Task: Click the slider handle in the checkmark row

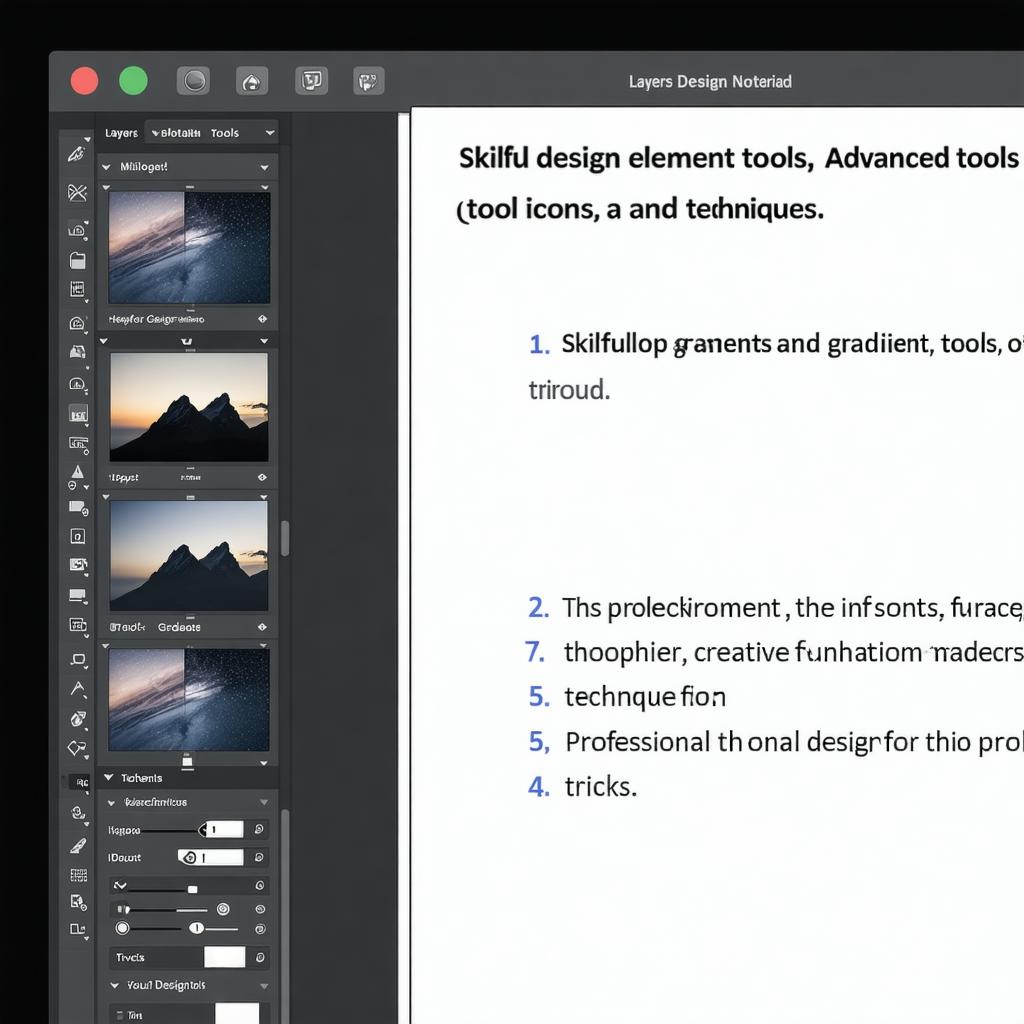Action: point(193,889)
